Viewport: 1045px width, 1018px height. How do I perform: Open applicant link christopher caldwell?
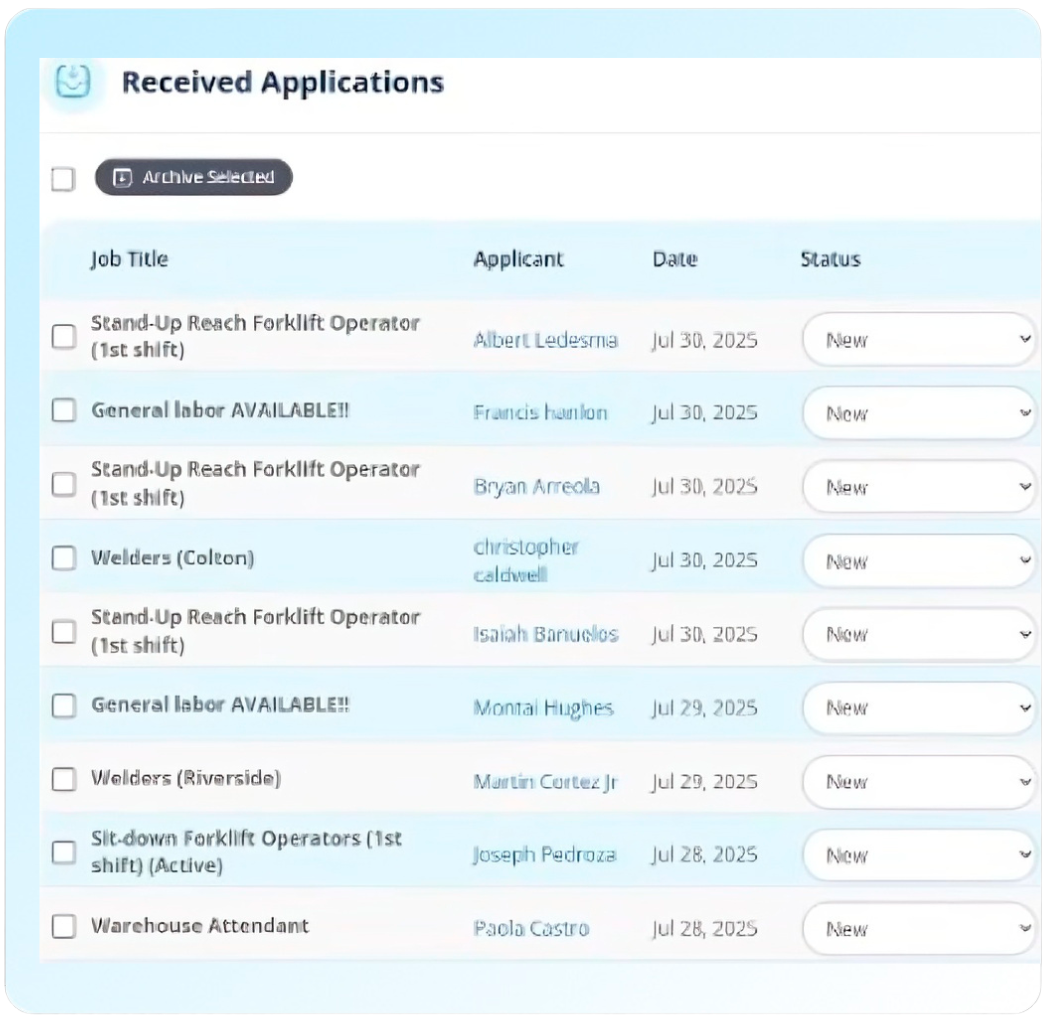[x=526, y=562]
